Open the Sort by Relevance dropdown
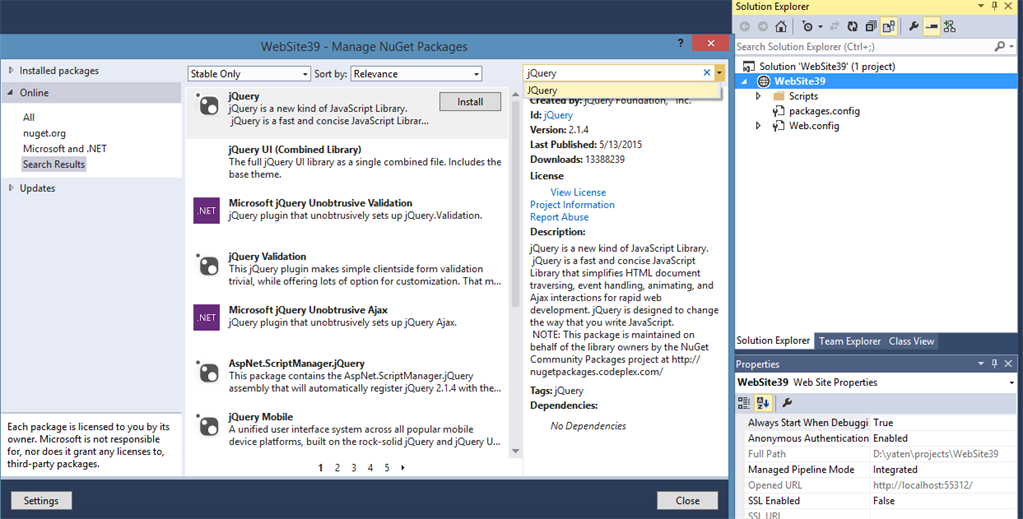This screenshot has height=519, width=1023. click(416, 74)
